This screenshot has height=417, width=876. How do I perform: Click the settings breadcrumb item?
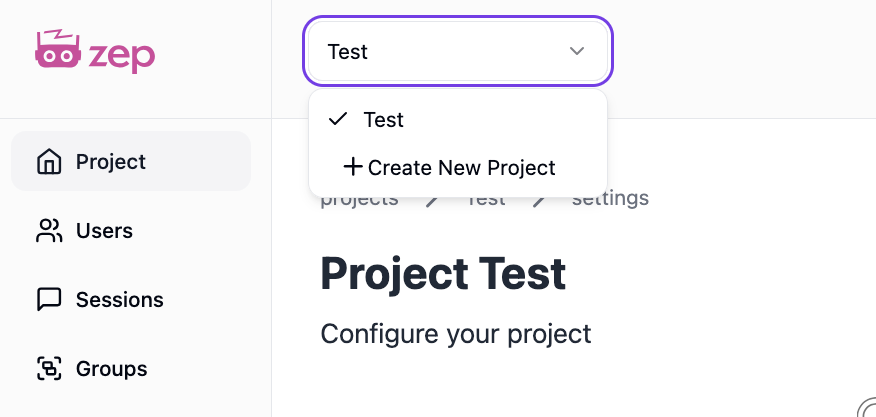click(610, 199)
